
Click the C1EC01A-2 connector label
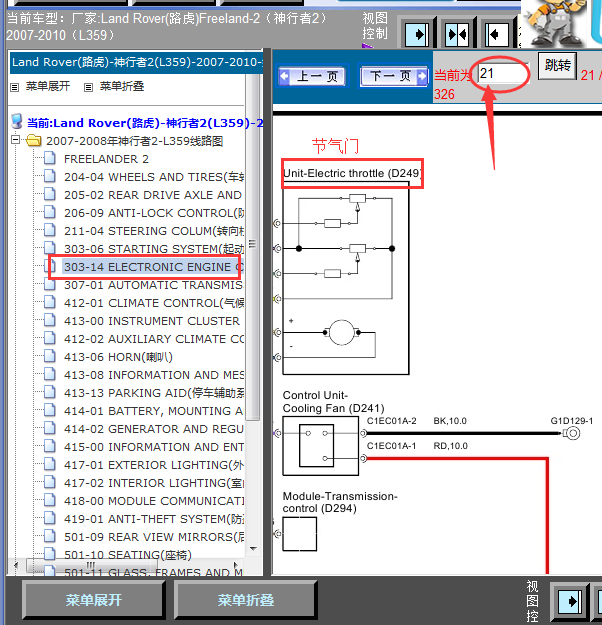391,421
